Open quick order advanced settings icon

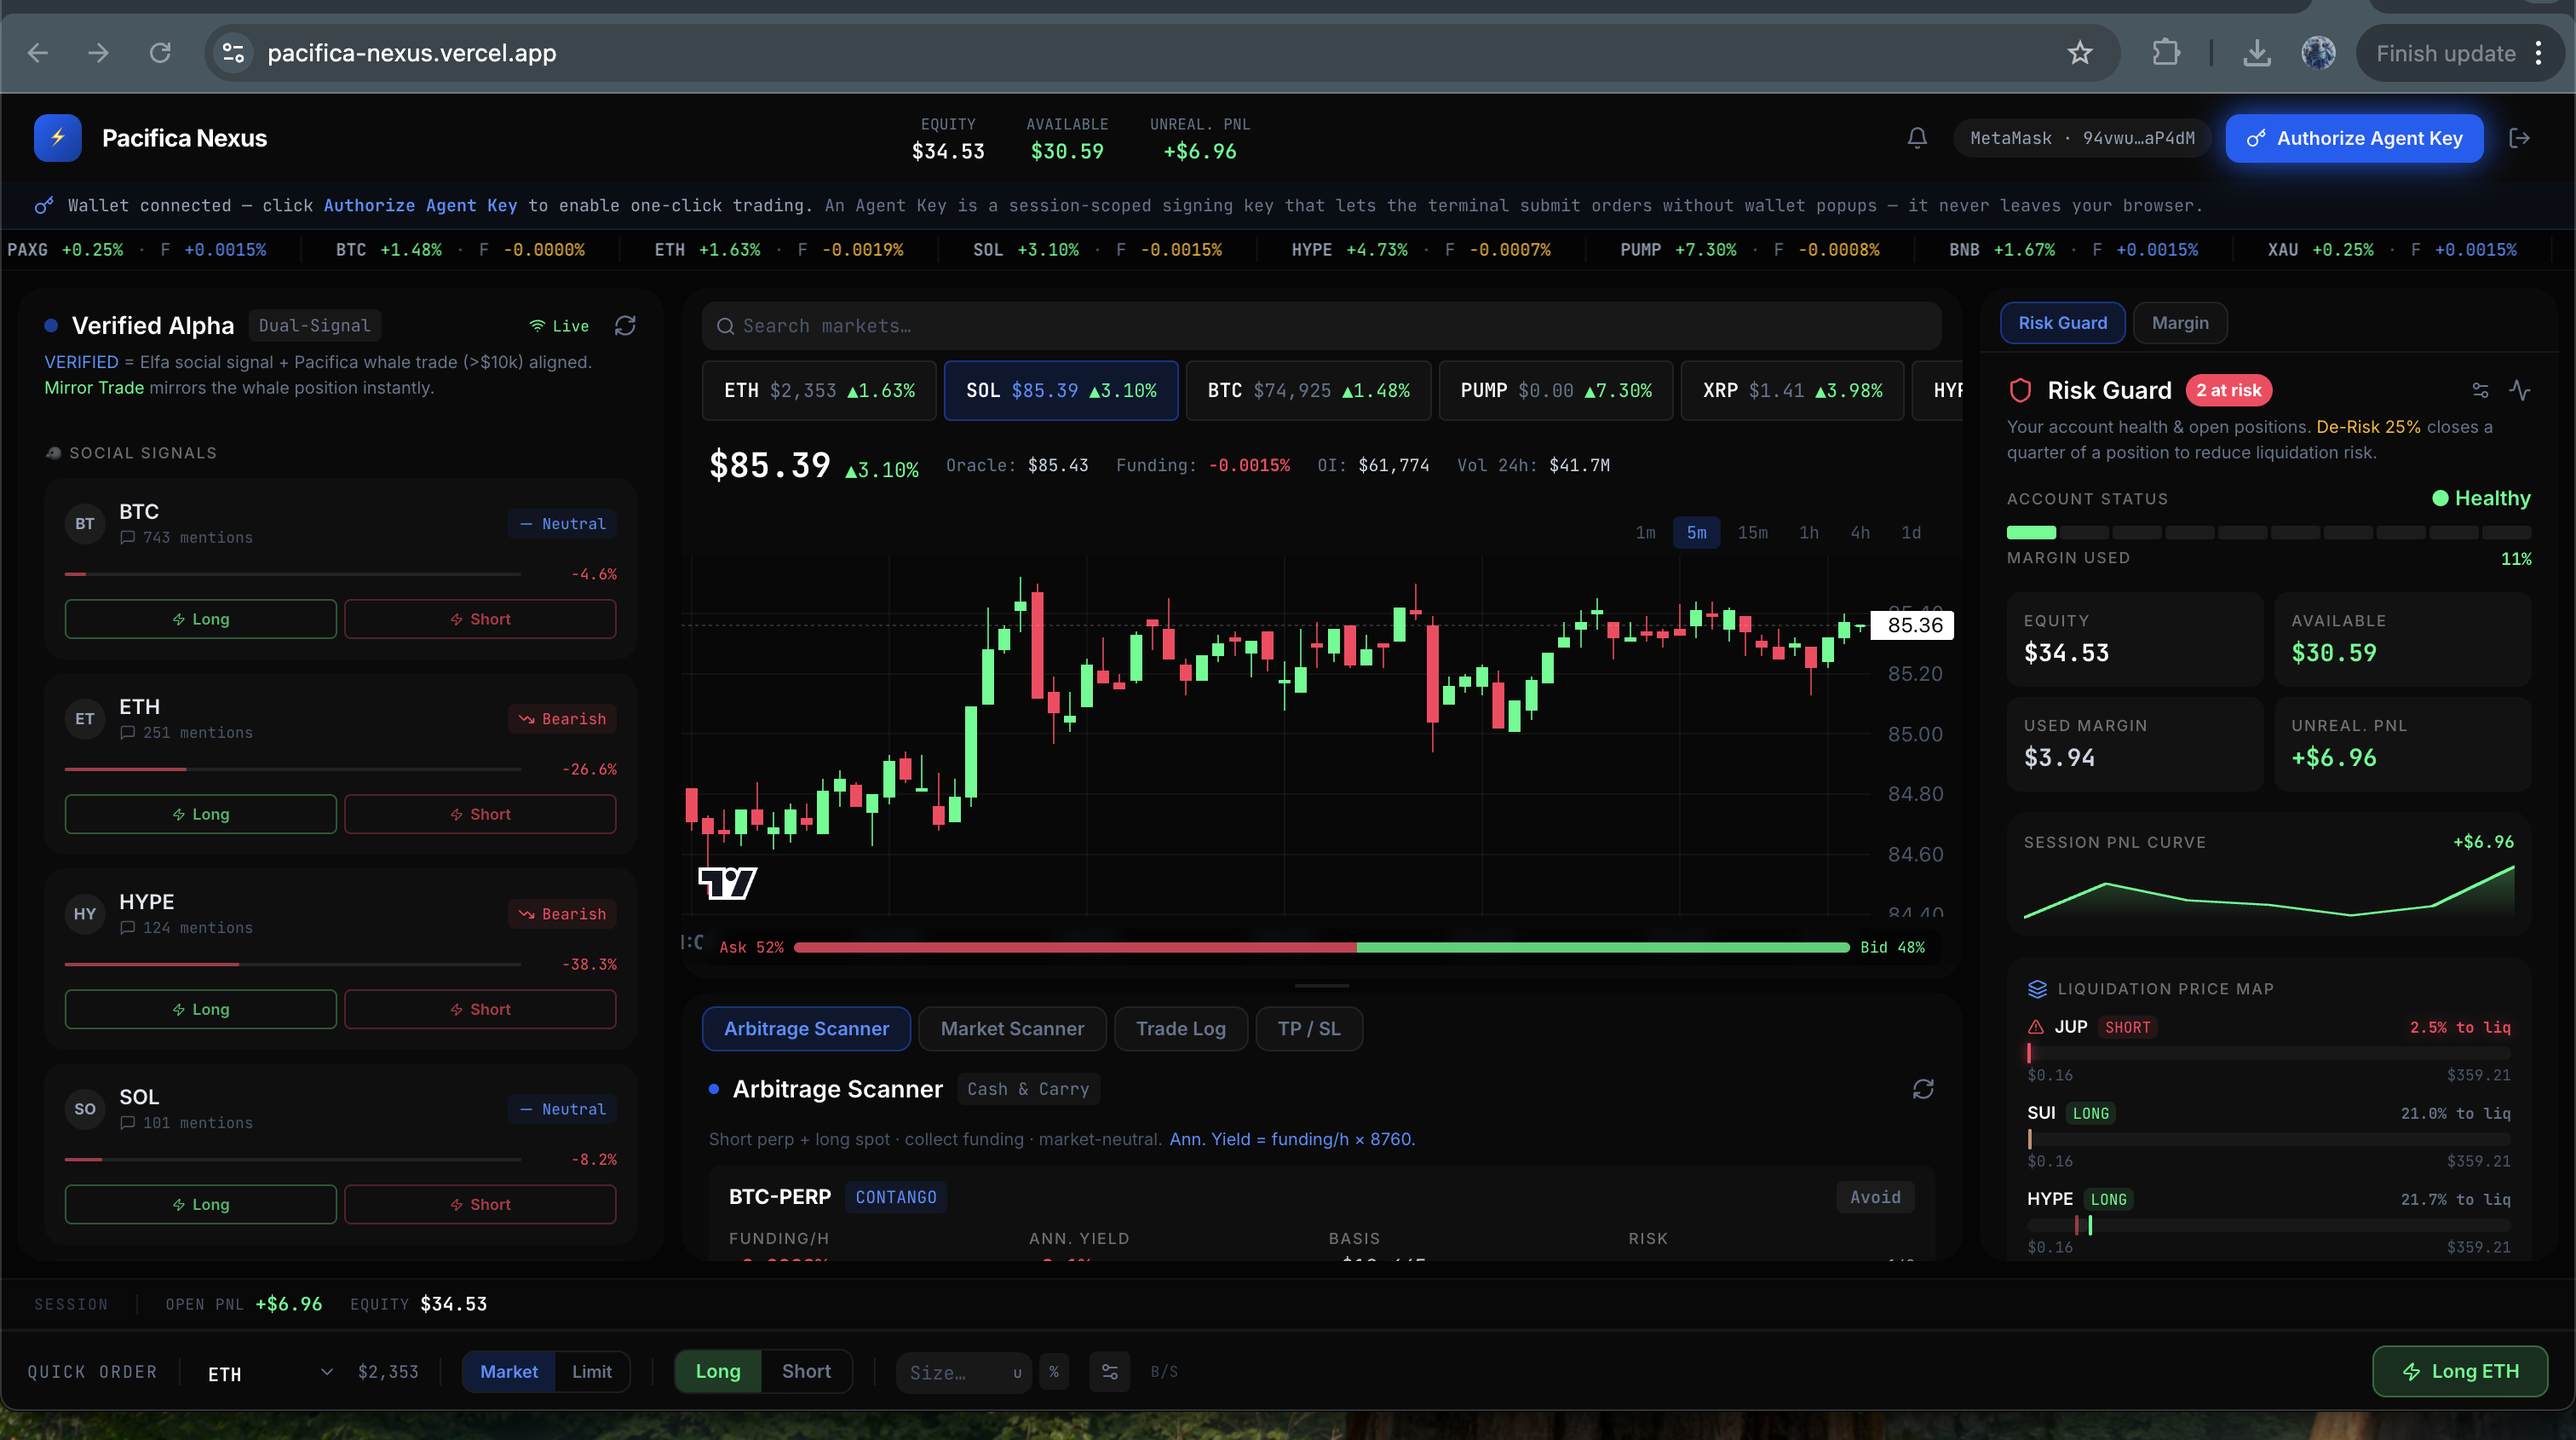point(1109,1372)
